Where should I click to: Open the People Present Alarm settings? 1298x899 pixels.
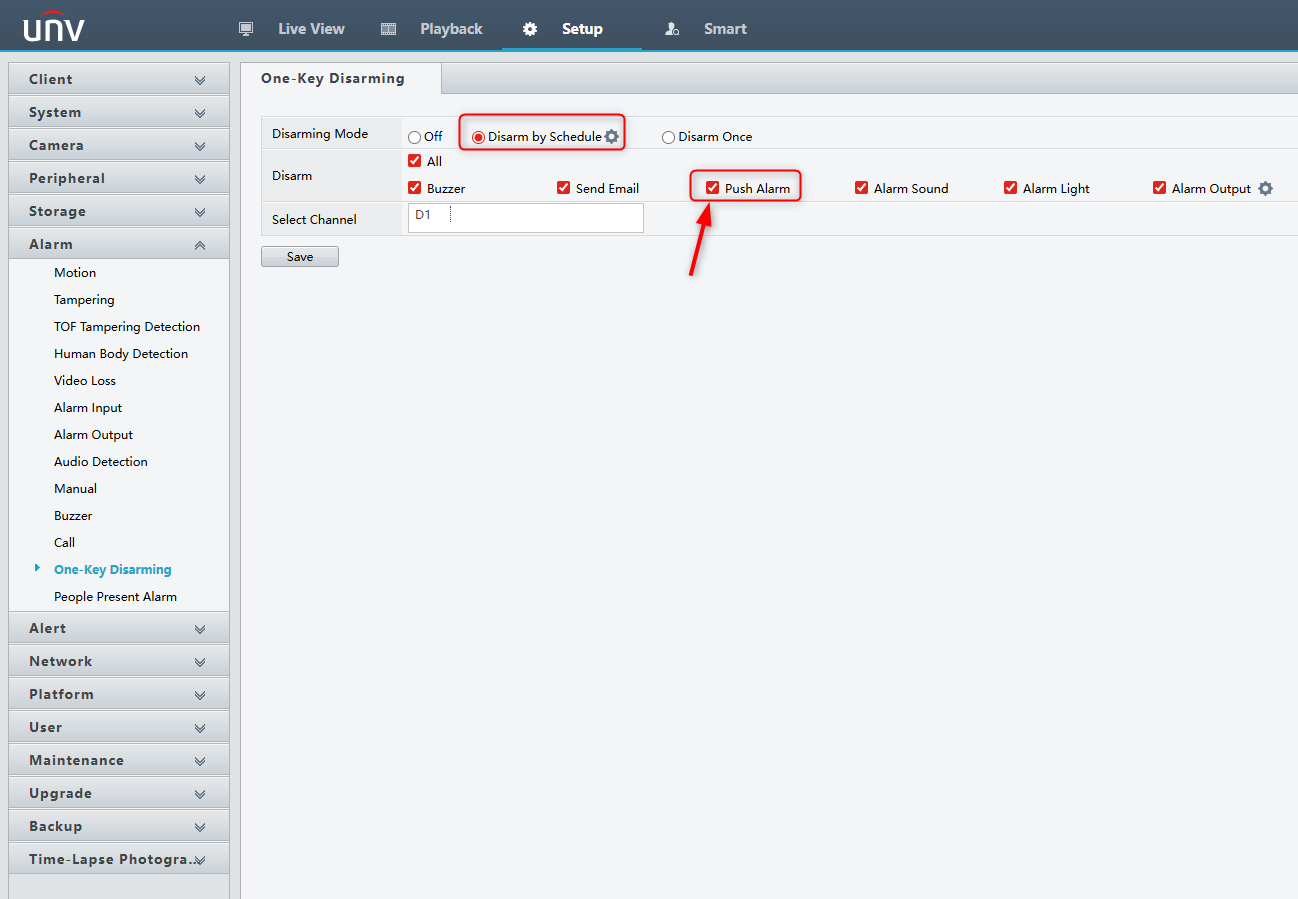[x=115, y=597]
